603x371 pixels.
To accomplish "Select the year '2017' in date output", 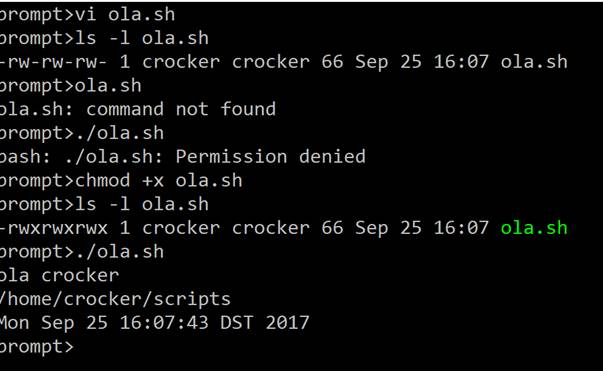I will (287, 323).
